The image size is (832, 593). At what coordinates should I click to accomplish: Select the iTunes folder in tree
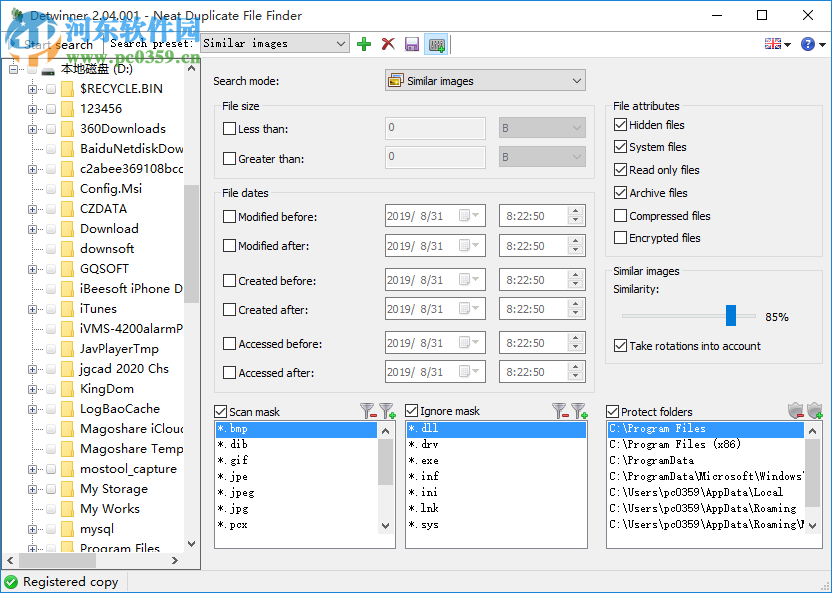coord(98,309)
